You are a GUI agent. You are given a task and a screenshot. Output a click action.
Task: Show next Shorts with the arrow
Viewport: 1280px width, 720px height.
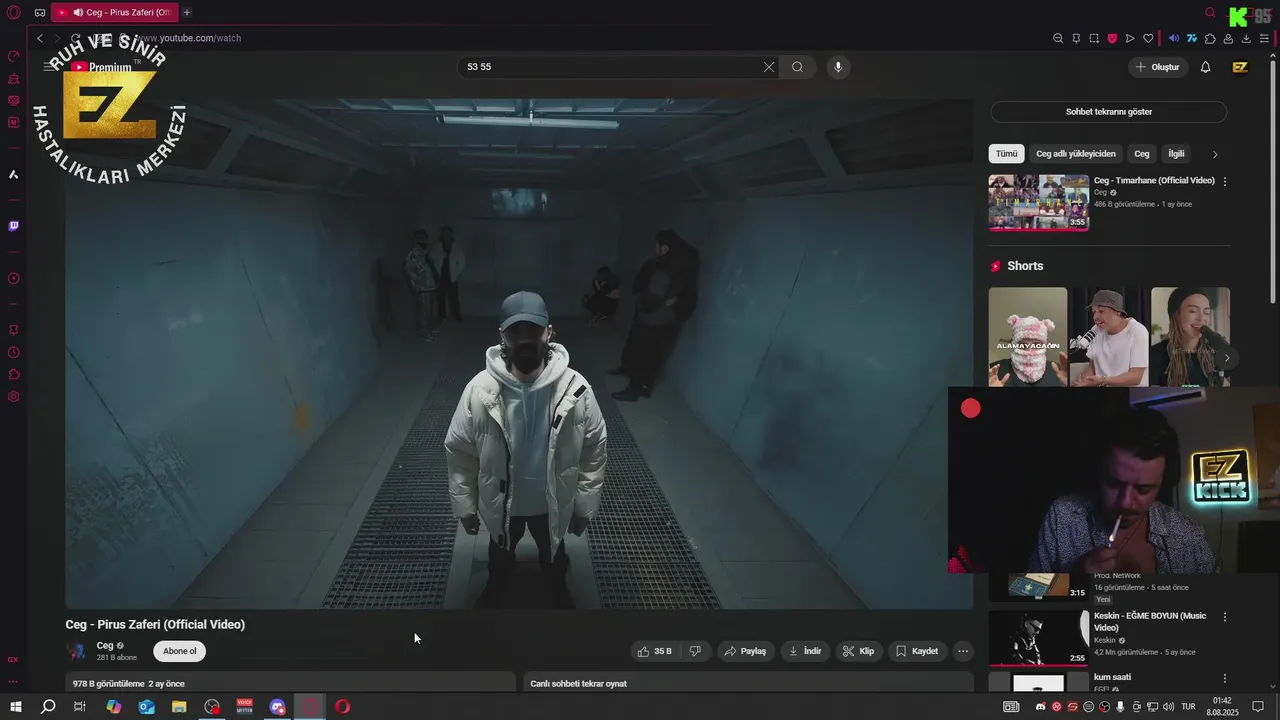(x=1227, y=358)
